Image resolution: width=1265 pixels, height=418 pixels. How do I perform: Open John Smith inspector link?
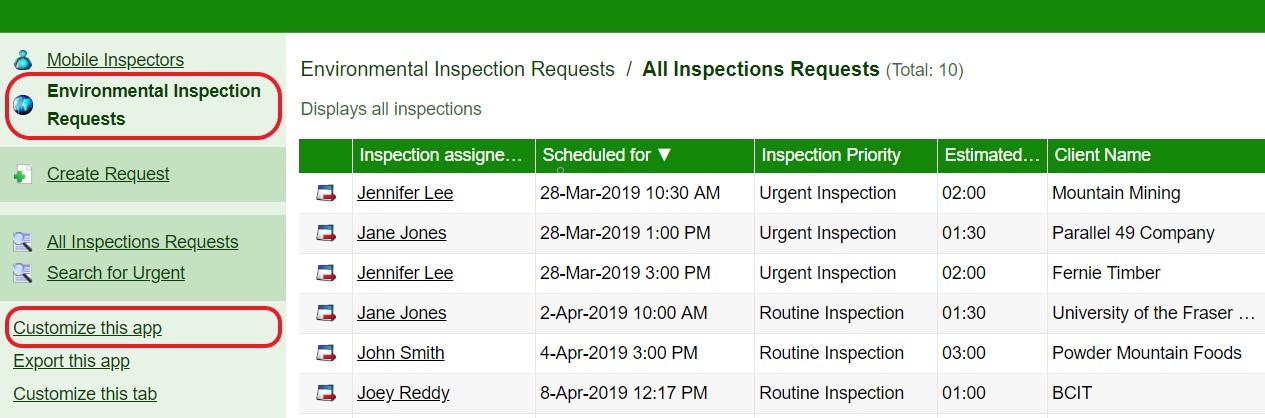click(400, 353)
